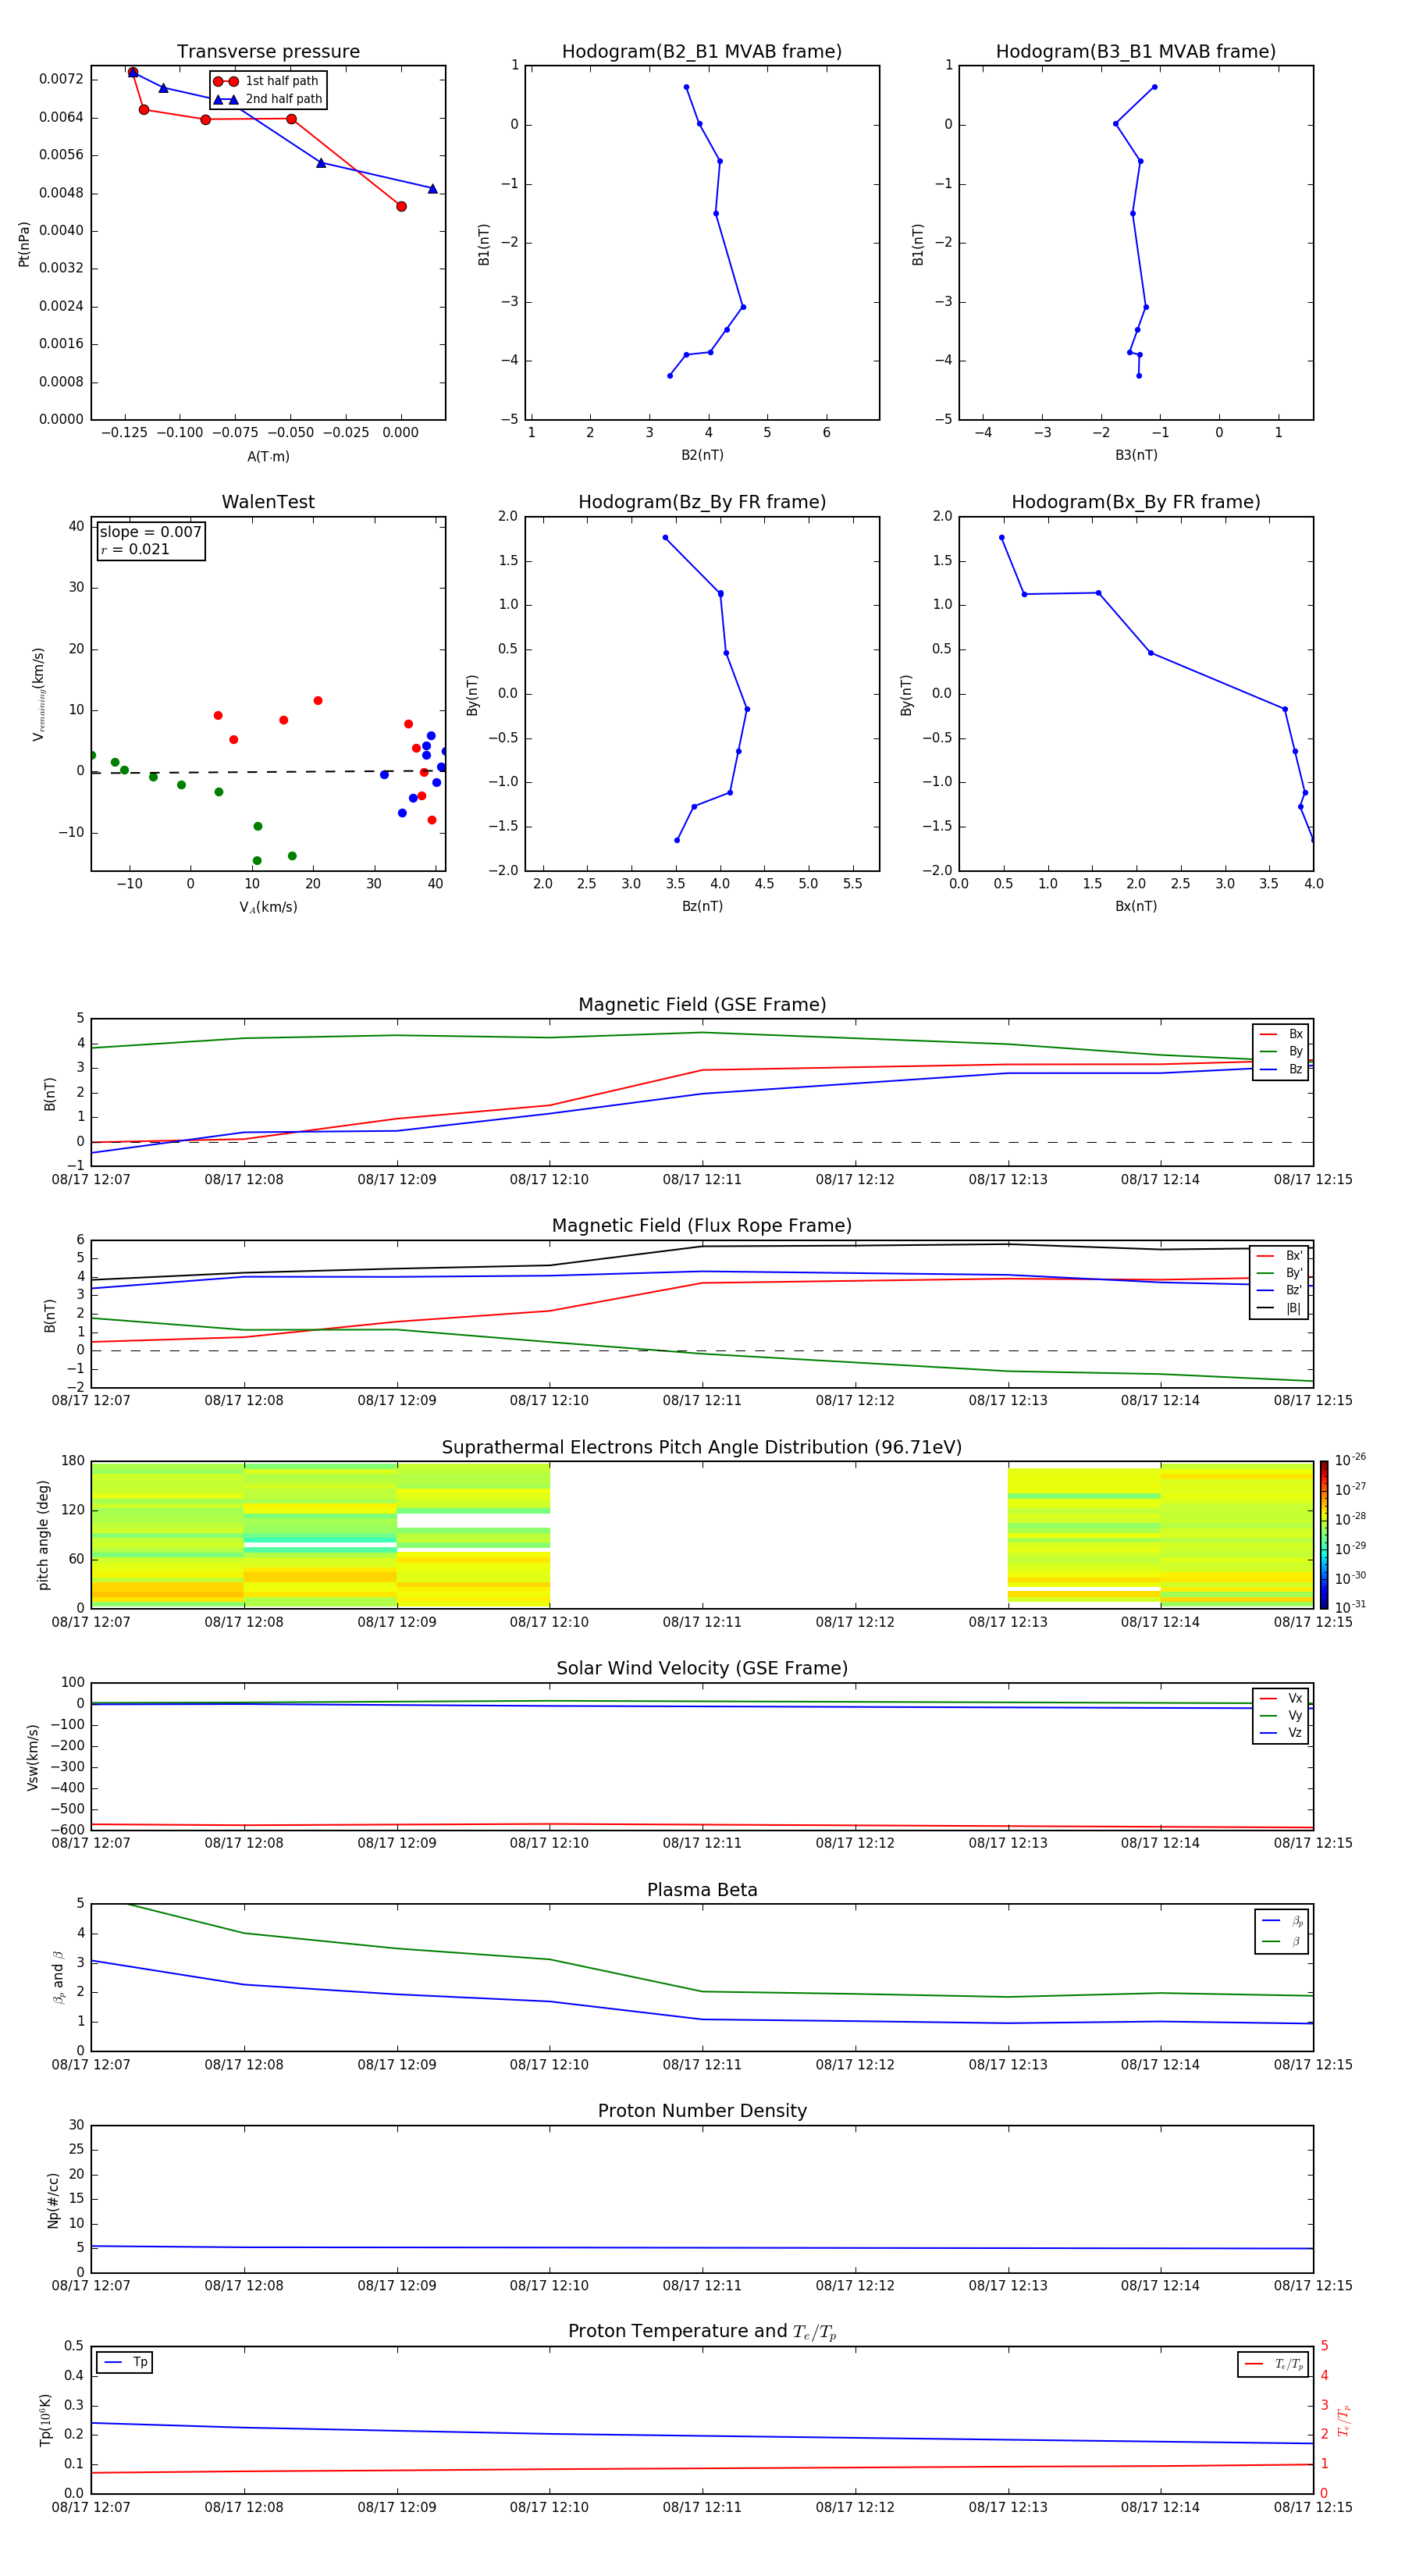This screenshot has width=1405, height=2576.
Task: Click the "Vz" velocity legend entry
Action: (x=1281, y=1733)
